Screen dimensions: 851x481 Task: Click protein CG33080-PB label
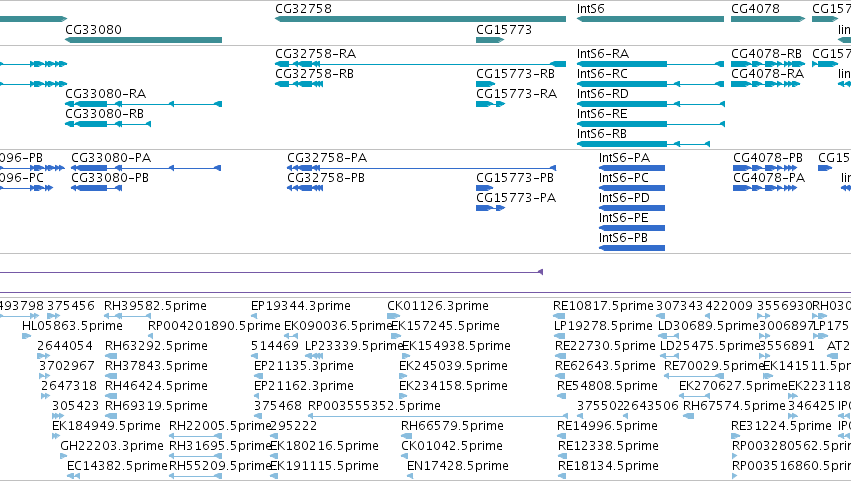(110, 178)
